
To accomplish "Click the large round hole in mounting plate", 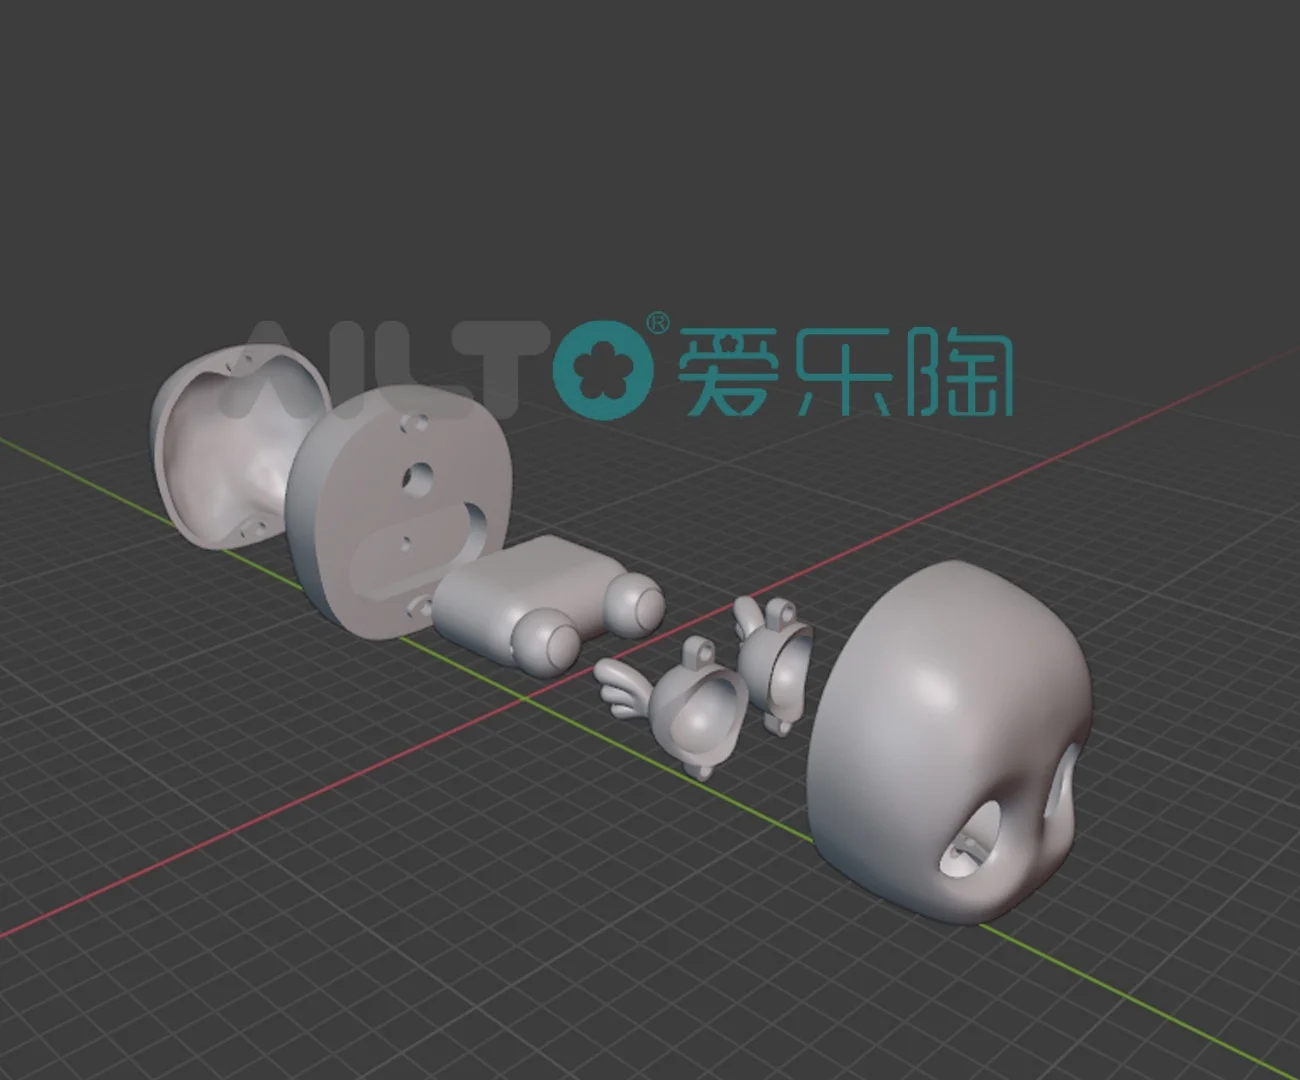I will tap(418, 480).
